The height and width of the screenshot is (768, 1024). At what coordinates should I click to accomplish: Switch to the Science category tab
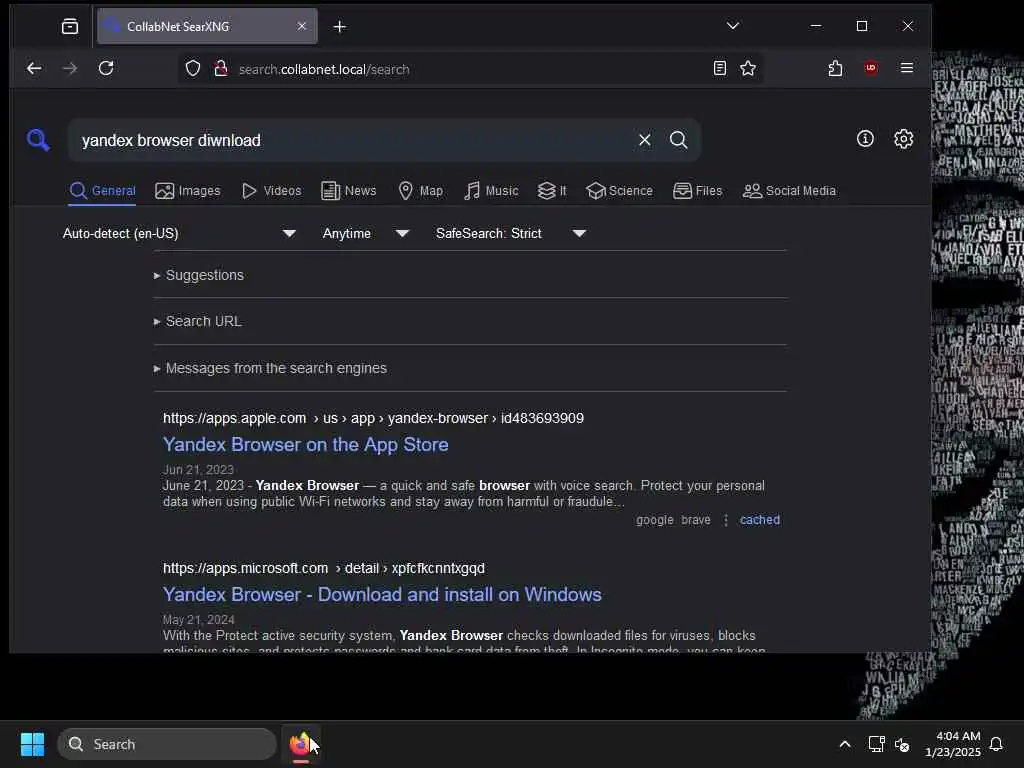619,191
